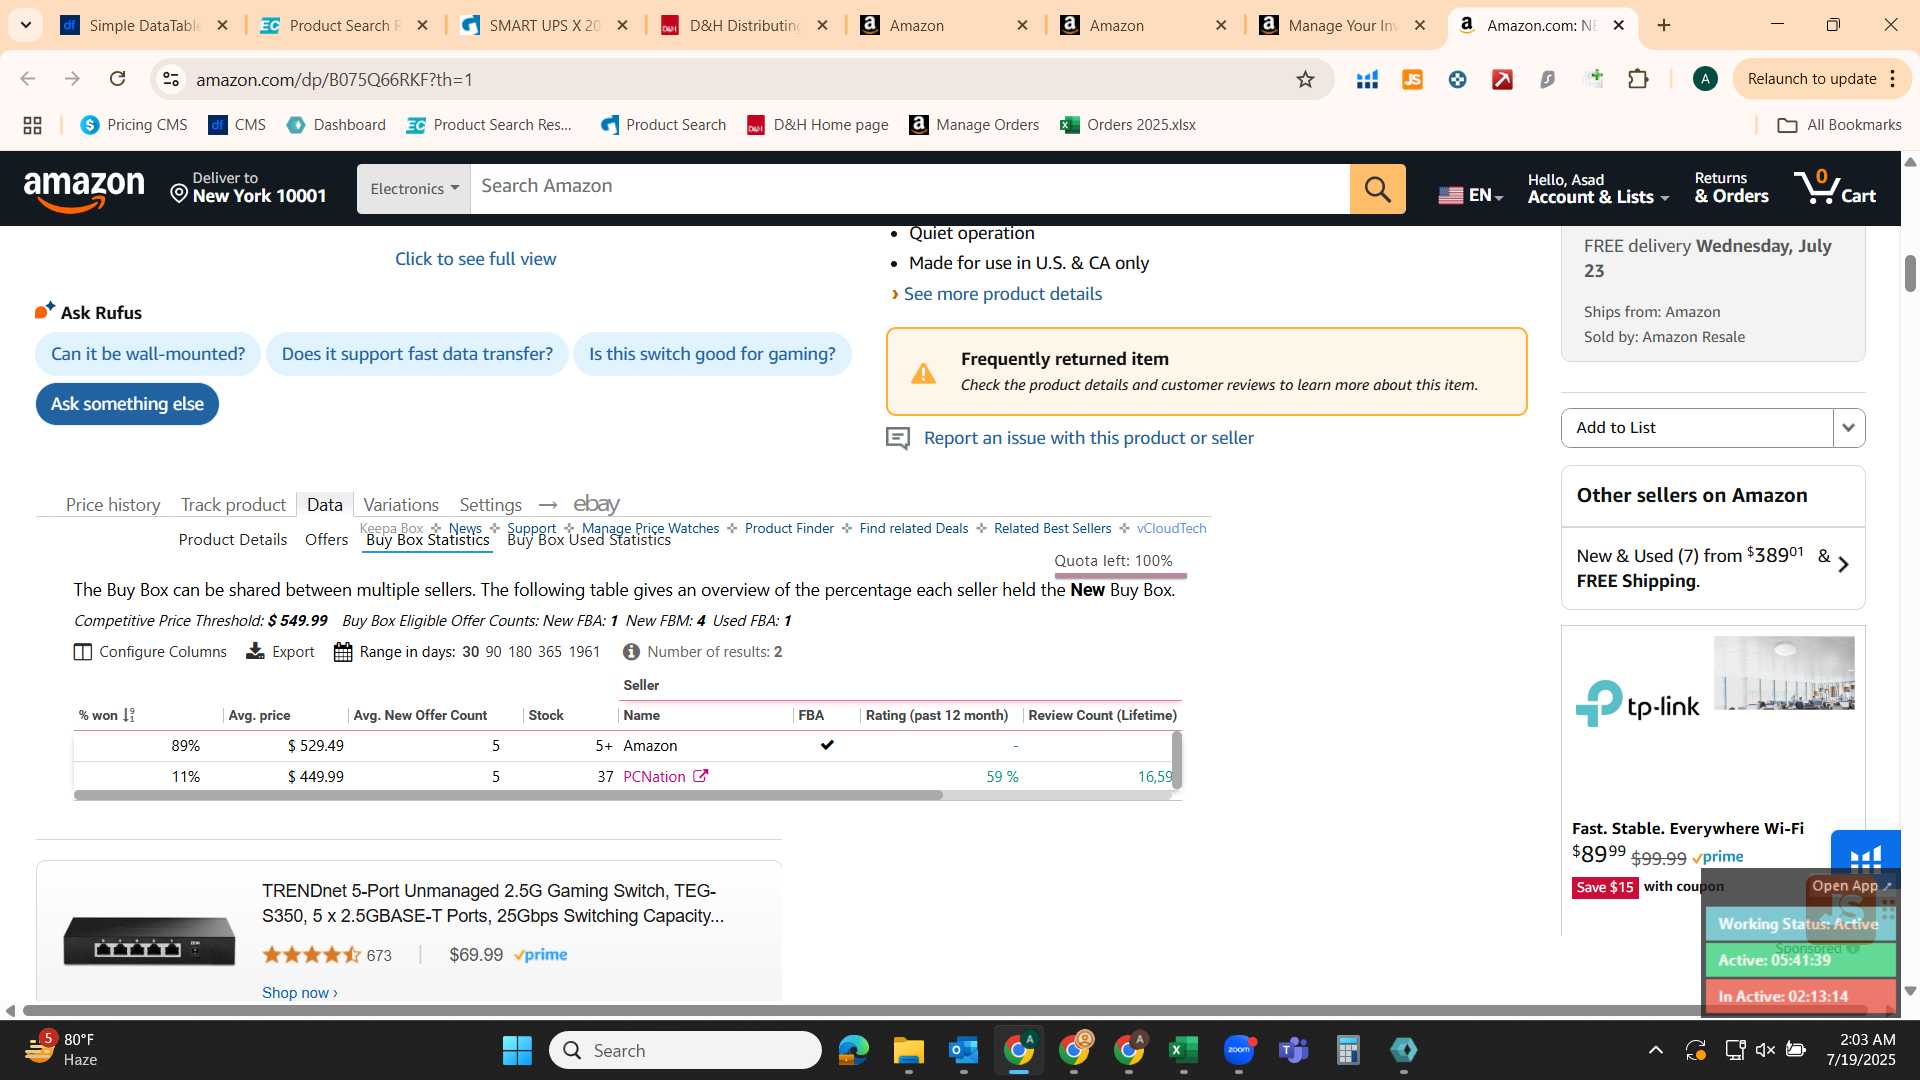Expand New & Used (7) offers chevron

(1843, 565)
